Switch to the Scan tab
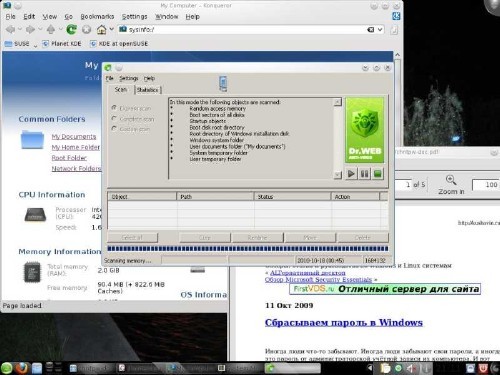The height and width of the screenshot is (375, 500). [120, 90]
